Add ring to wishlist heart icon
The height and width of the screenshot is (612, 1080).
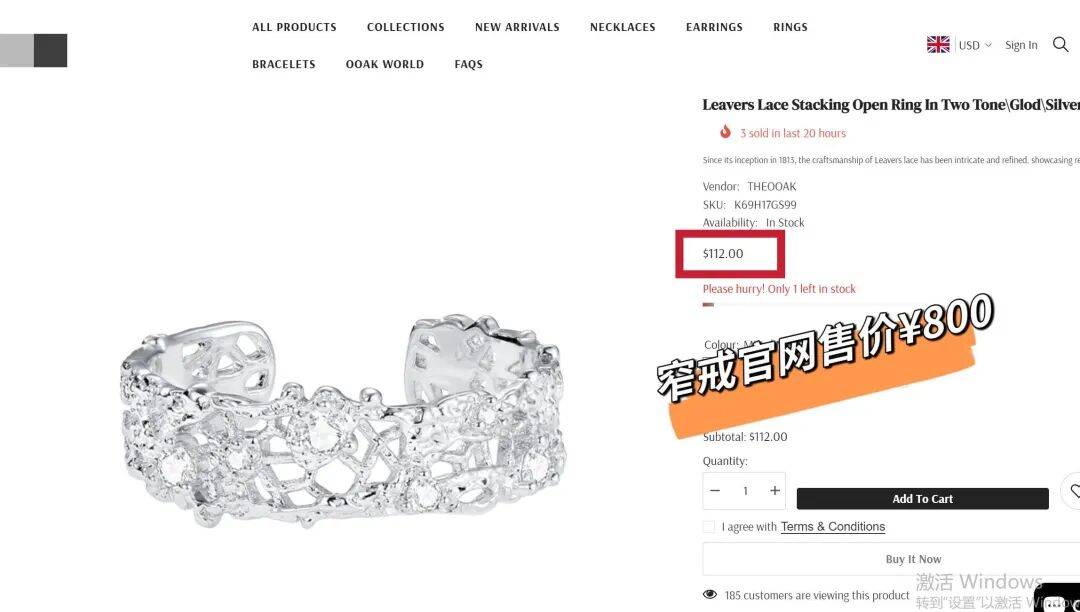click(x=1073, y=491)
